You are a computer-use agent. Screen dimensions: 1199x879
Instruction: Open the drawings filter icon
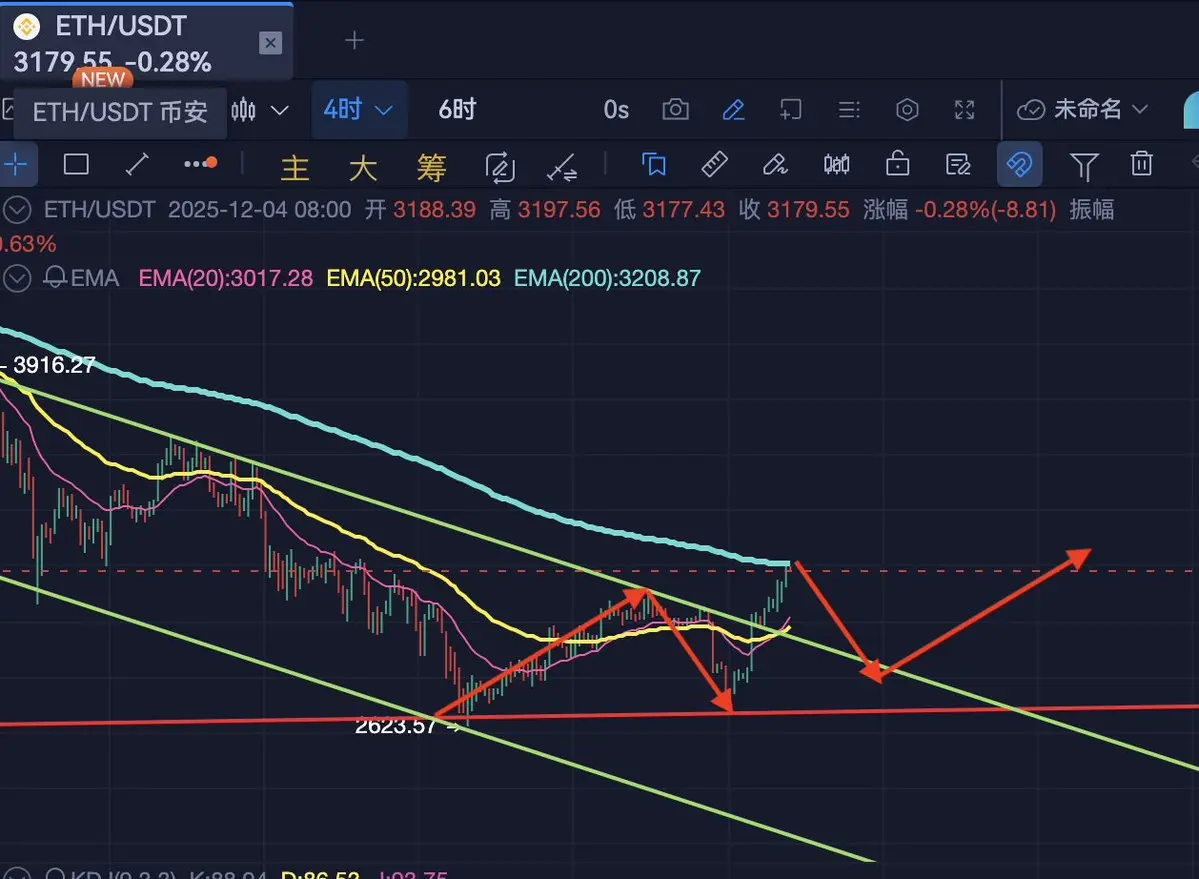tap(1084, 166)
